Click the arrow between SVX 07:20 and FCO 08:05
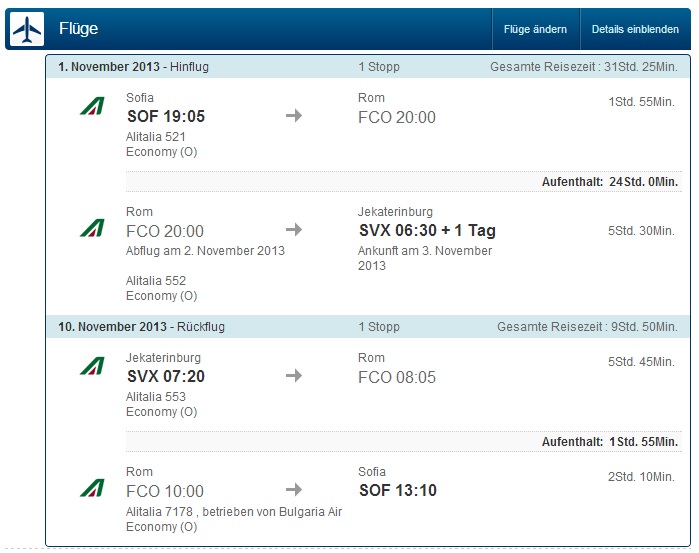This screenshot has width=699, height=553. tap(294, 376)
